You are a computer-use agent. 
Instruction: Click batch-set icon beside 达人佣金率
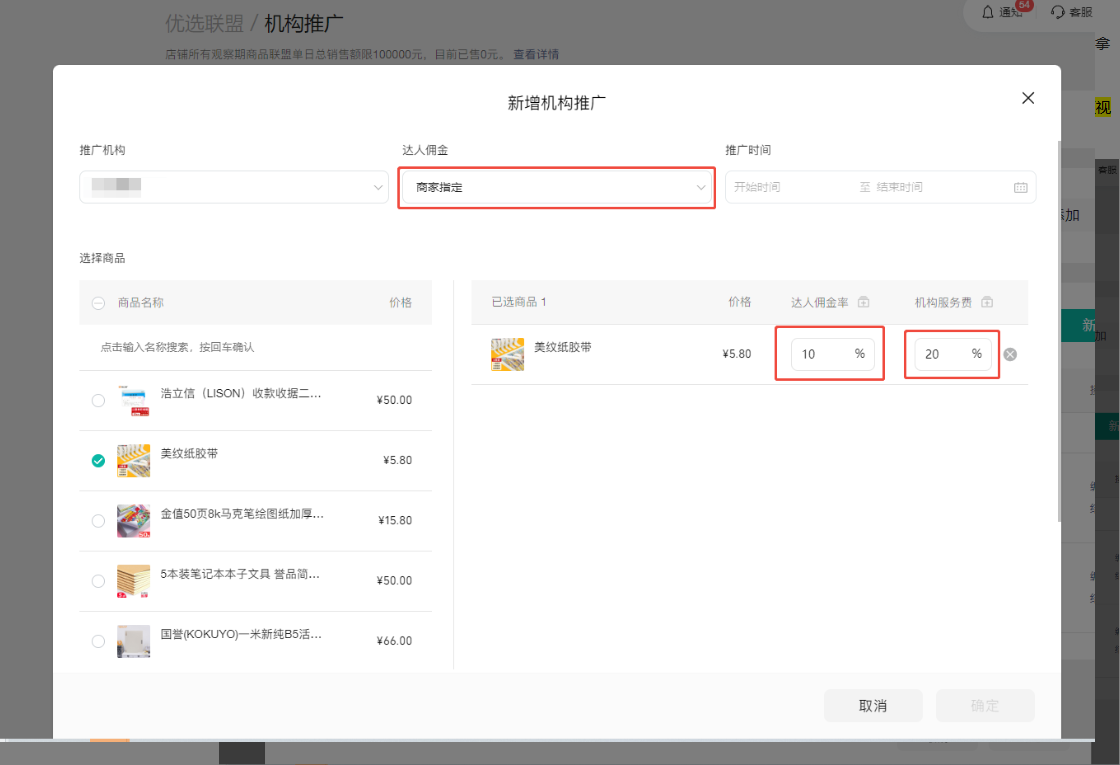864,302
